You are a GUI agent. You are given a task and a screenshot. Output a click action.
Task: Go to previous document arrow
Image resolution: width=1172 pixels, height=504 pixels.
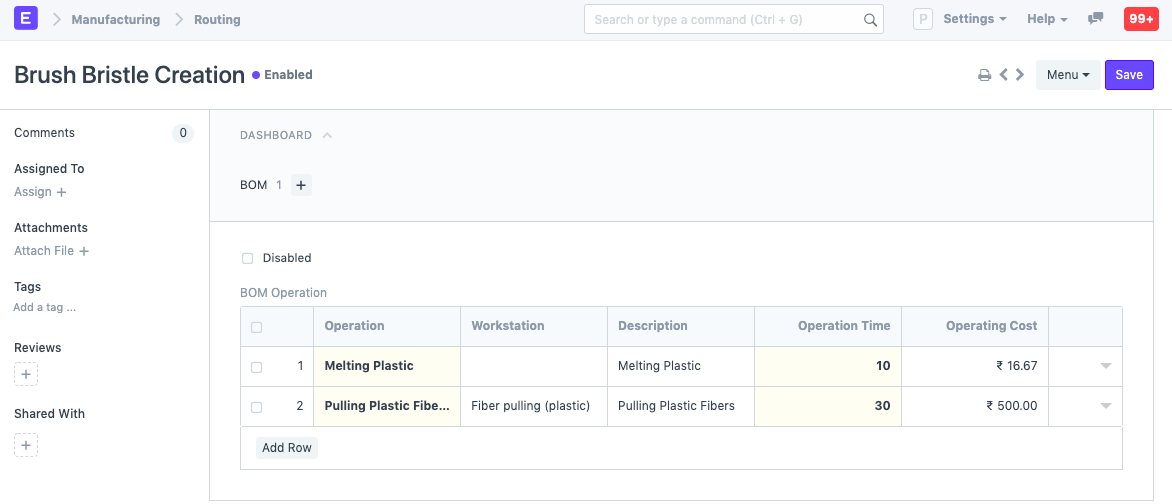[1003, 75]
